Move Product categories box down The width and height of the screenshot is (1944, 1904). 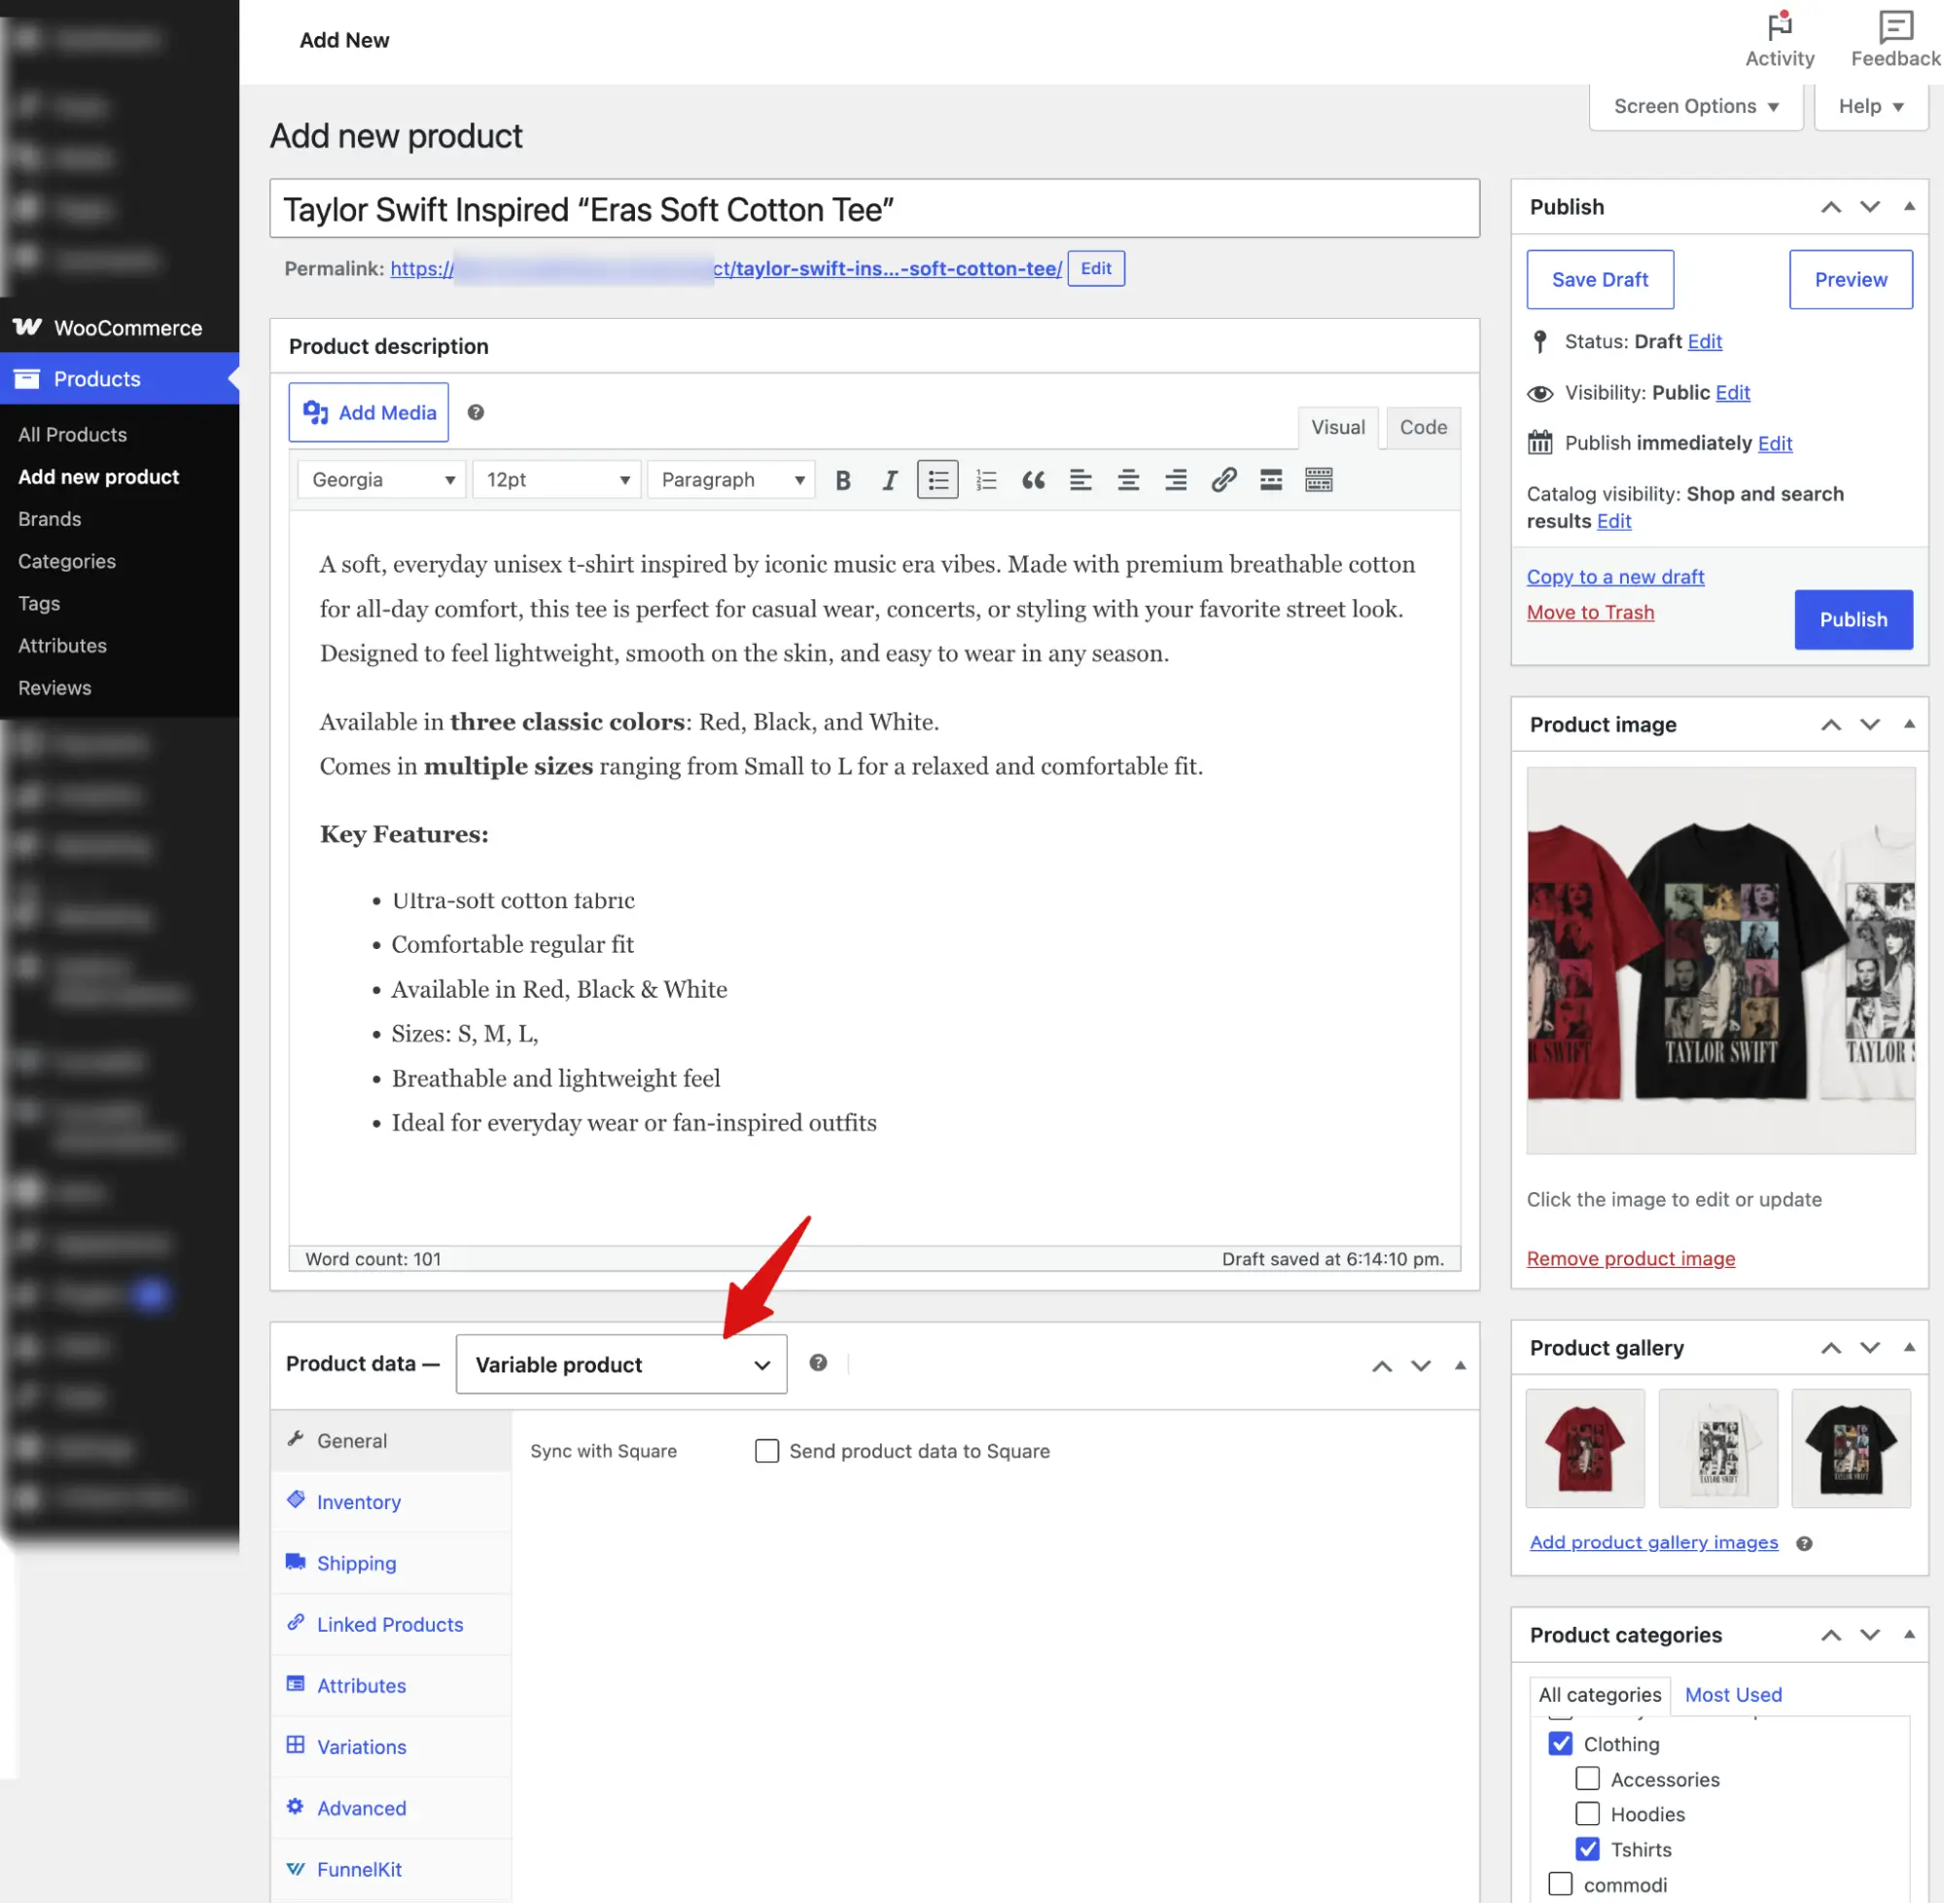1870,1635
